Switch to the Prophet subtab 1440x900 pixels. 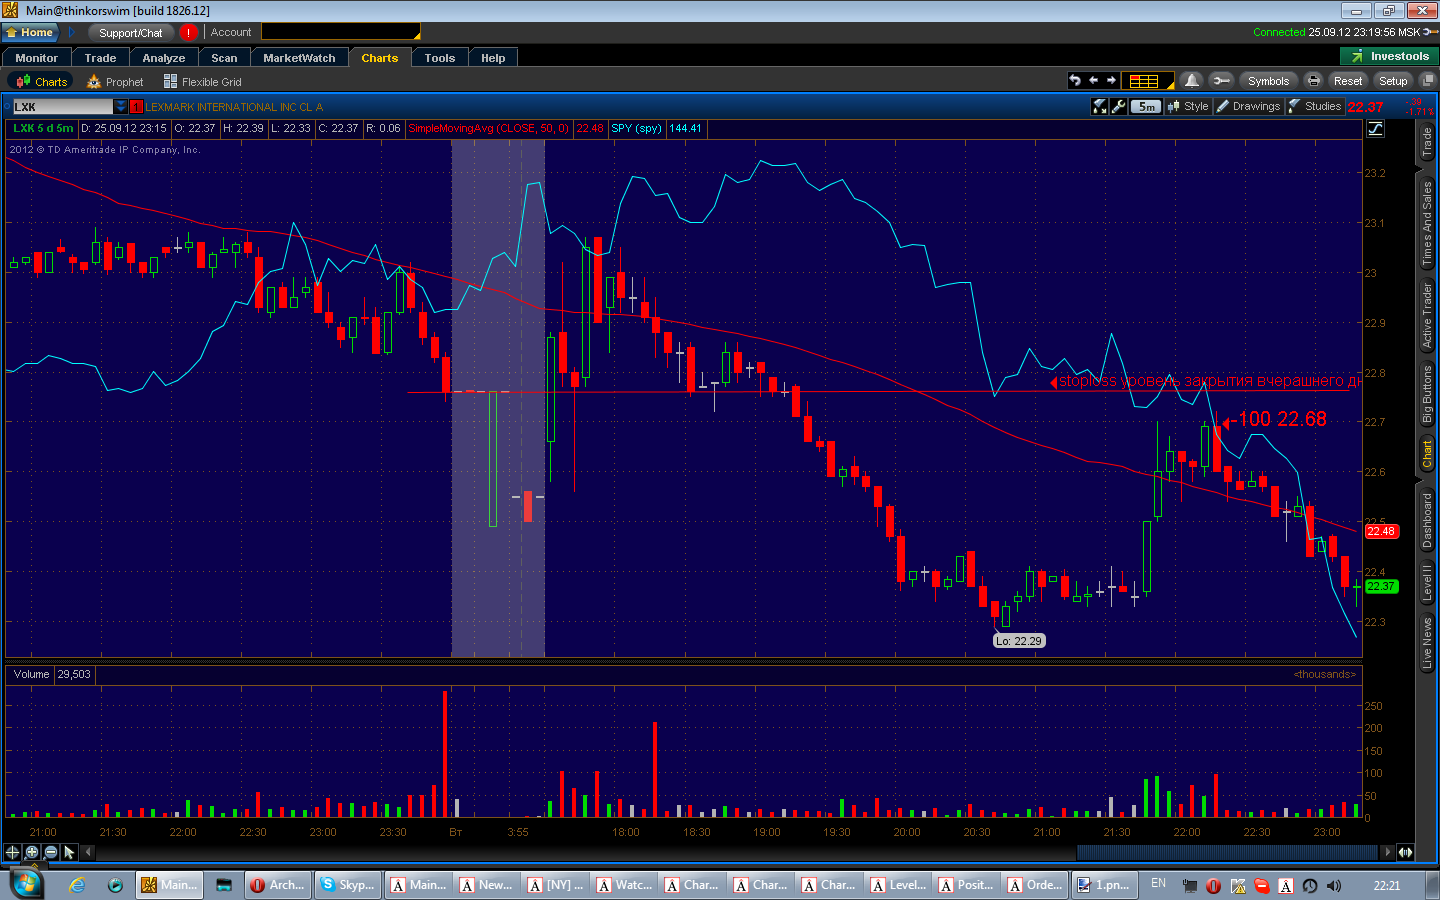tap(115, 82)
